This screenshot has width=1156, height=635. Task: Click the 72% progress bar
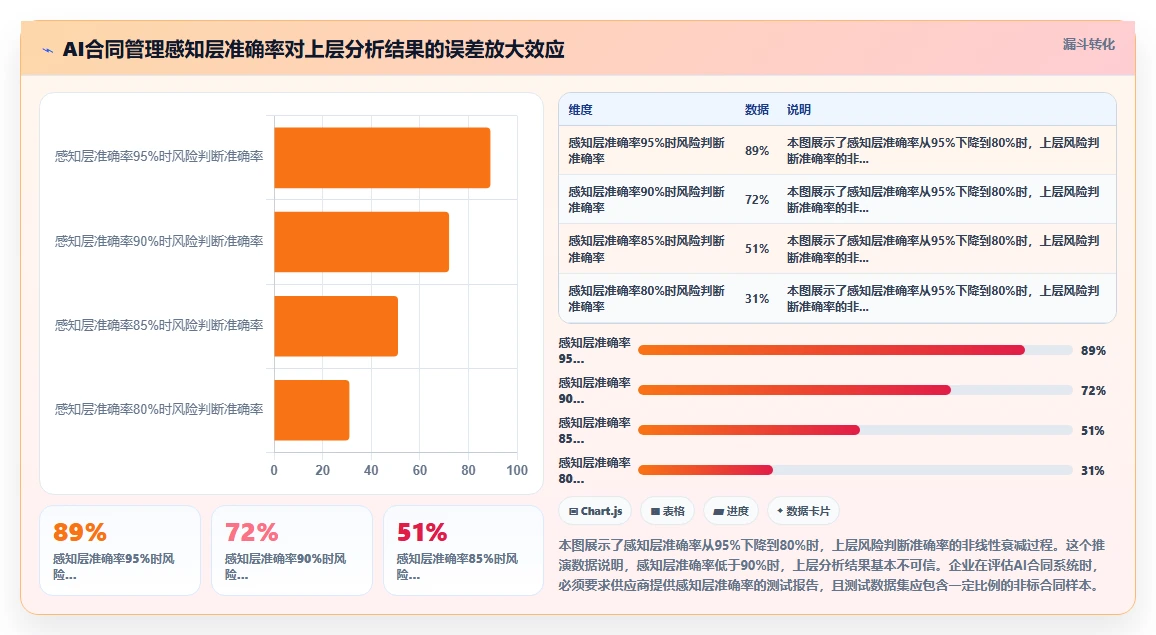coord(855,390)
